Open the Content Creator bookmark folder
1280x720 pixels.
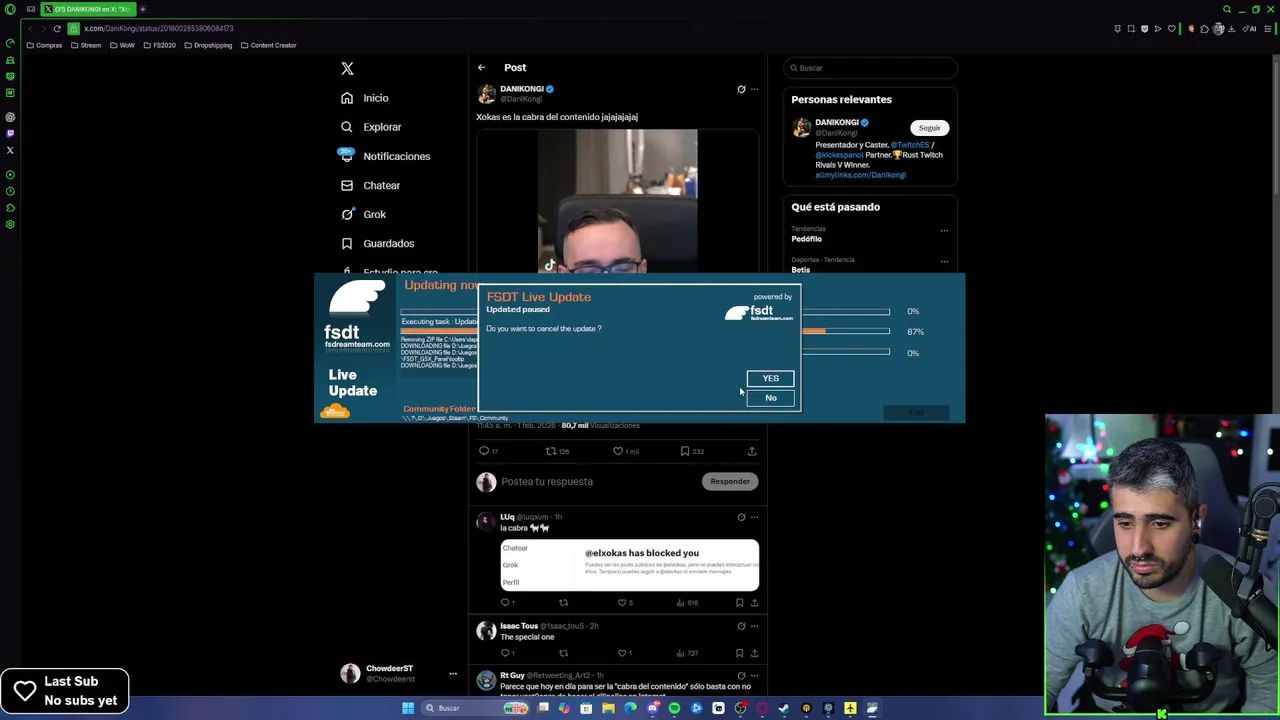tap(268, 45)
